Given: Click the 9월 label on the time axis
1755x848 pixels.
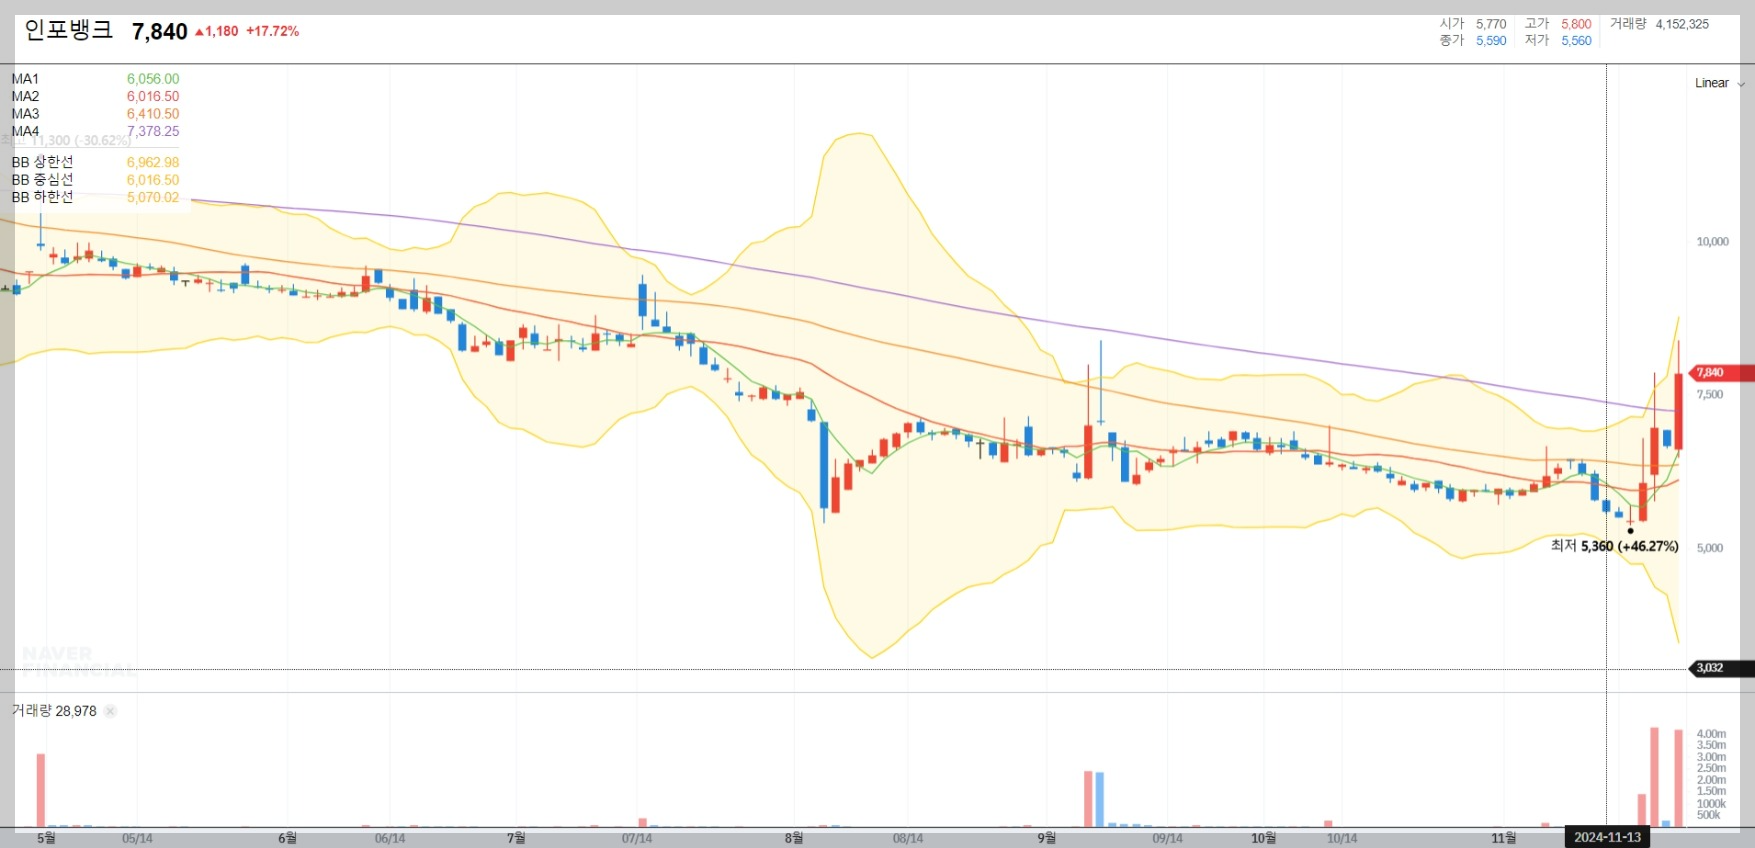Looking at the screenshot, I should tap(1046, 838).
